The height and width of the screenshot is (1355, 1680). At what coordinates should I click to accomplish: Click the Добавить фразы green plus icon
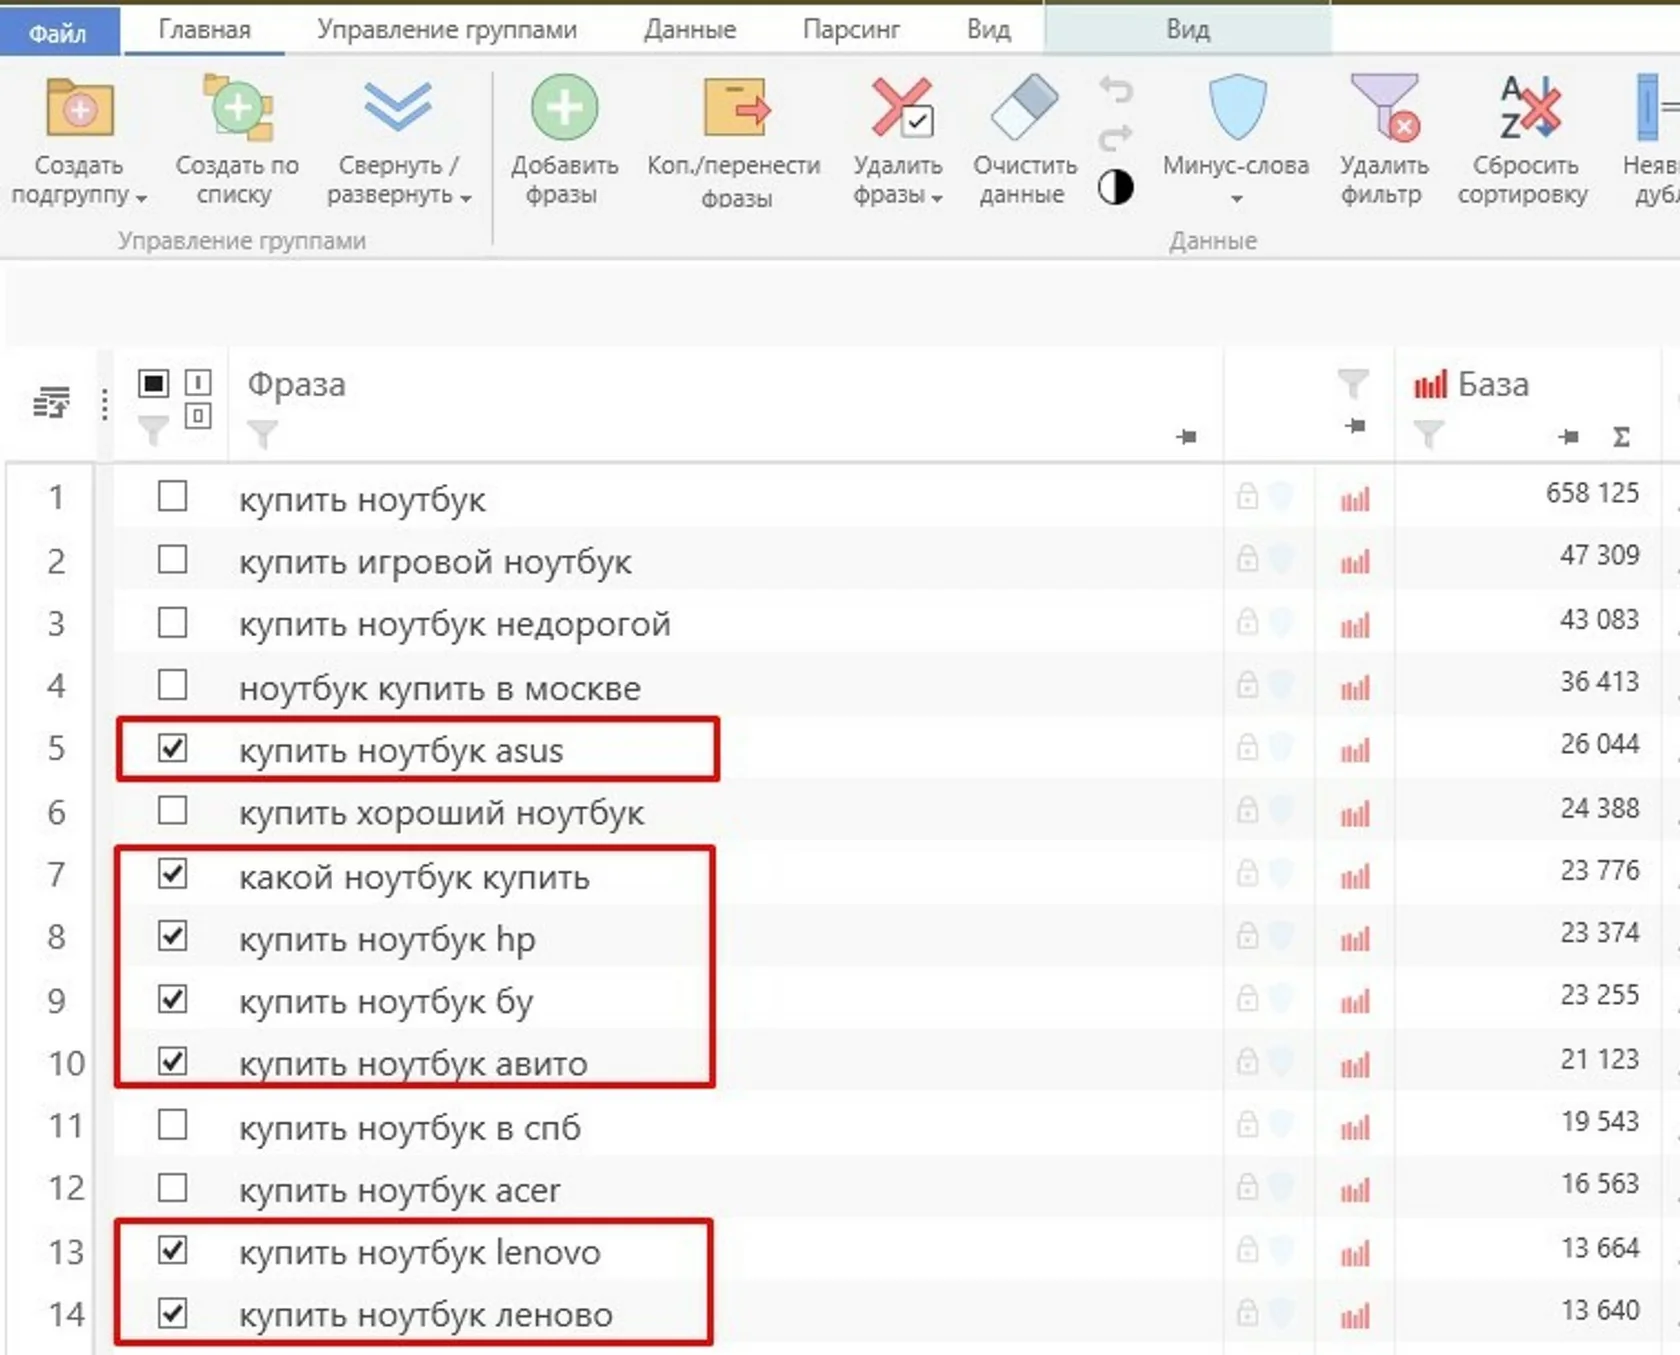click(564, 107)
